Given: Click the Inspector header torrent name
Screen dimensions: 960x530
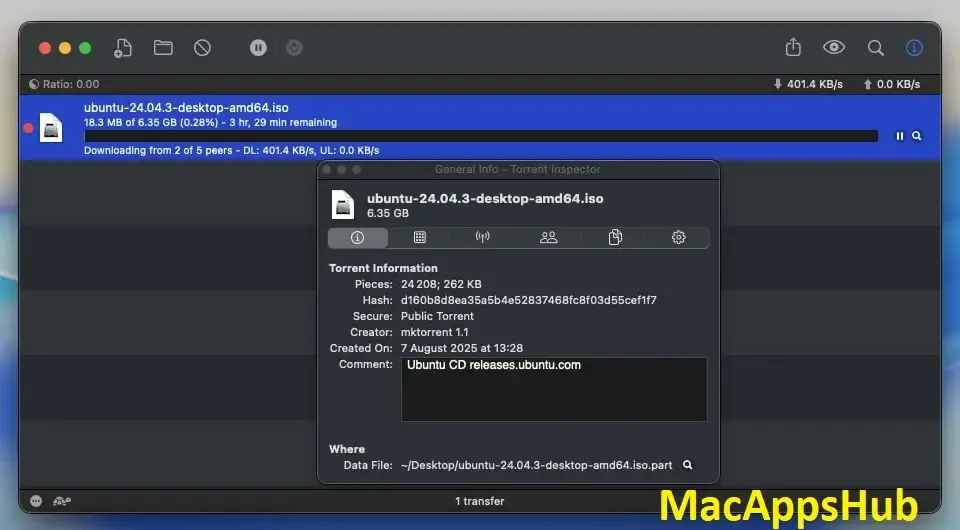Looking at the screenshot, I should 485,198.
